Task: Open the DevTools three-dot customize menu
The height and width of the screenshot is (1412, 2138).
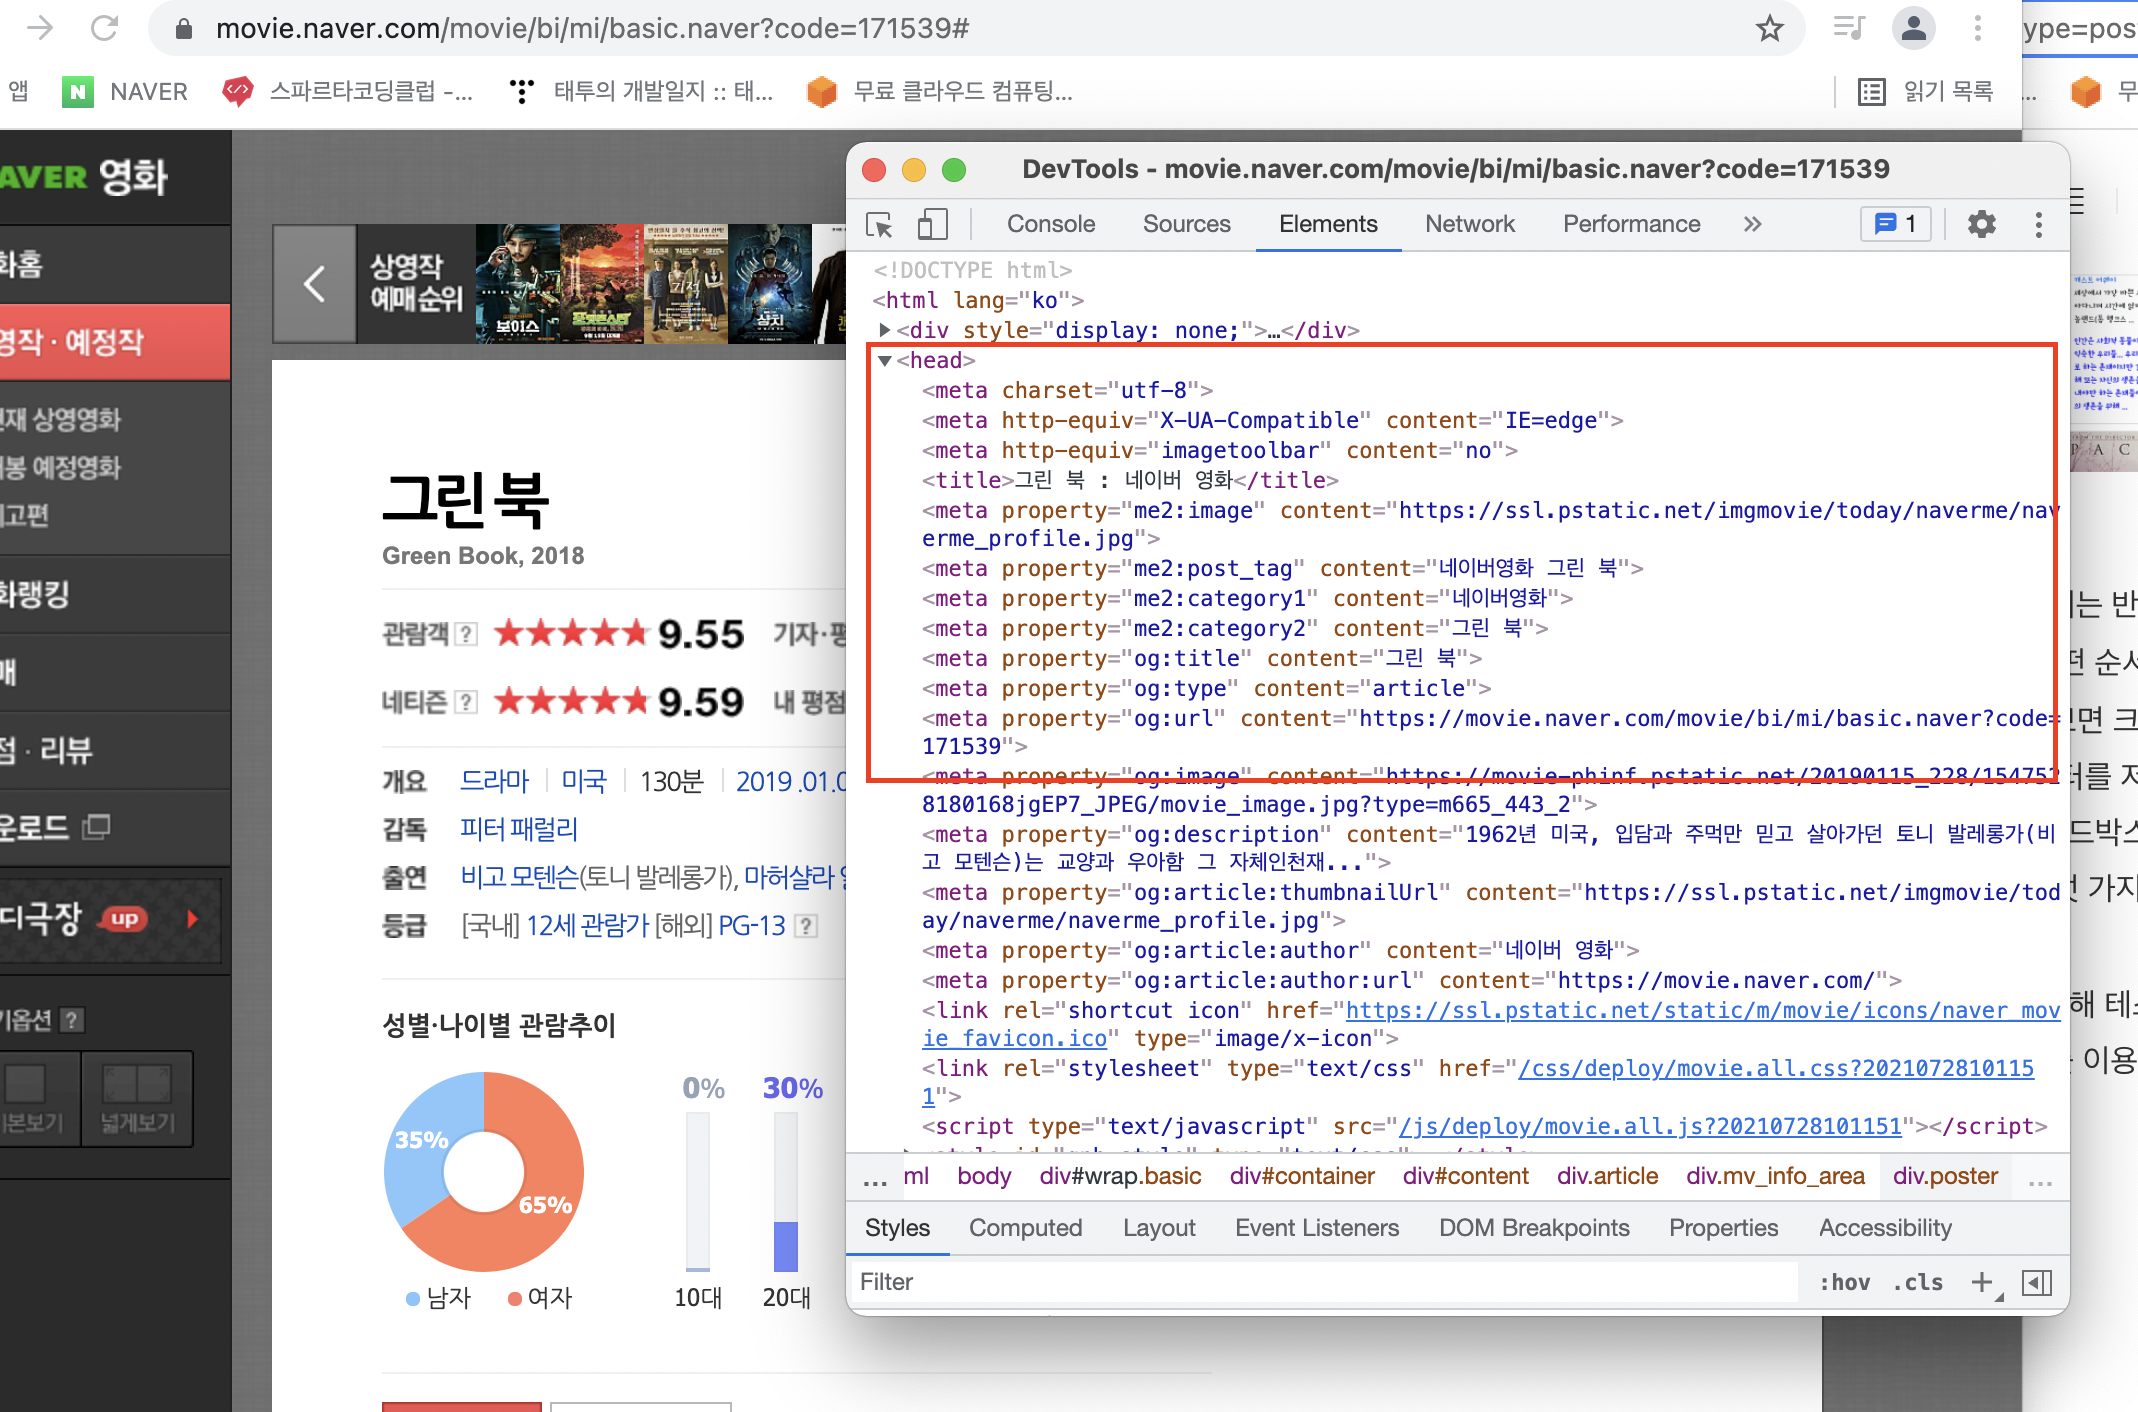Action: (2038, 224)
